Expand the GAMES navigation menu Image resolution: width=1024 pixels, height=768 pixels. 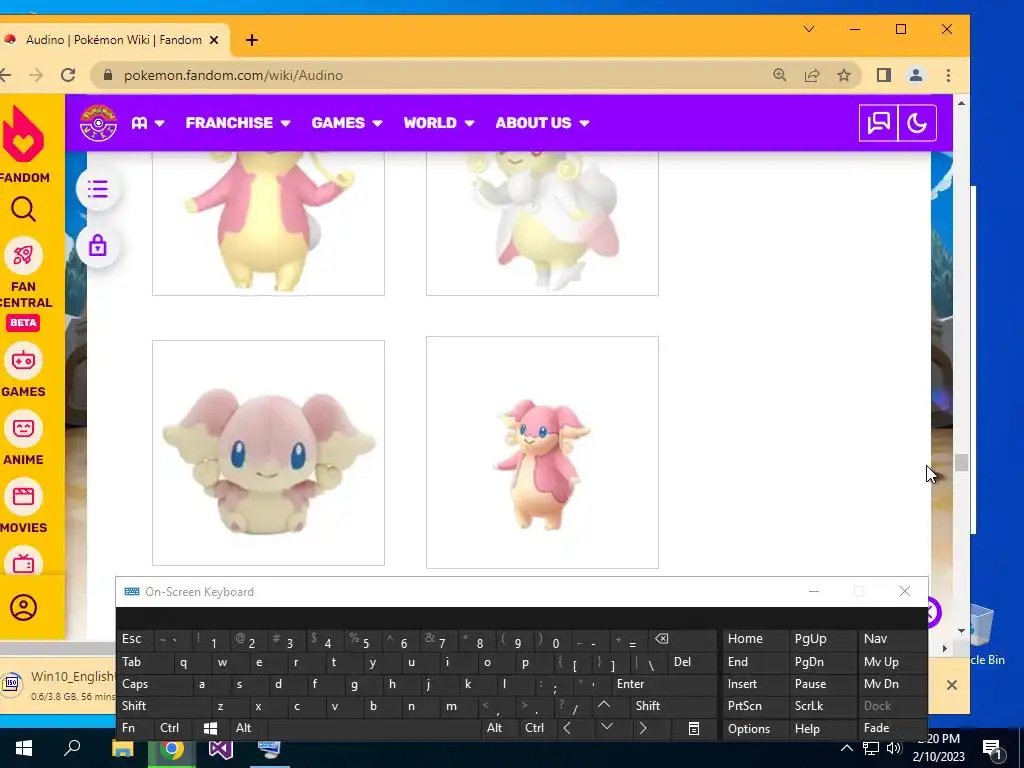(347, 123)
